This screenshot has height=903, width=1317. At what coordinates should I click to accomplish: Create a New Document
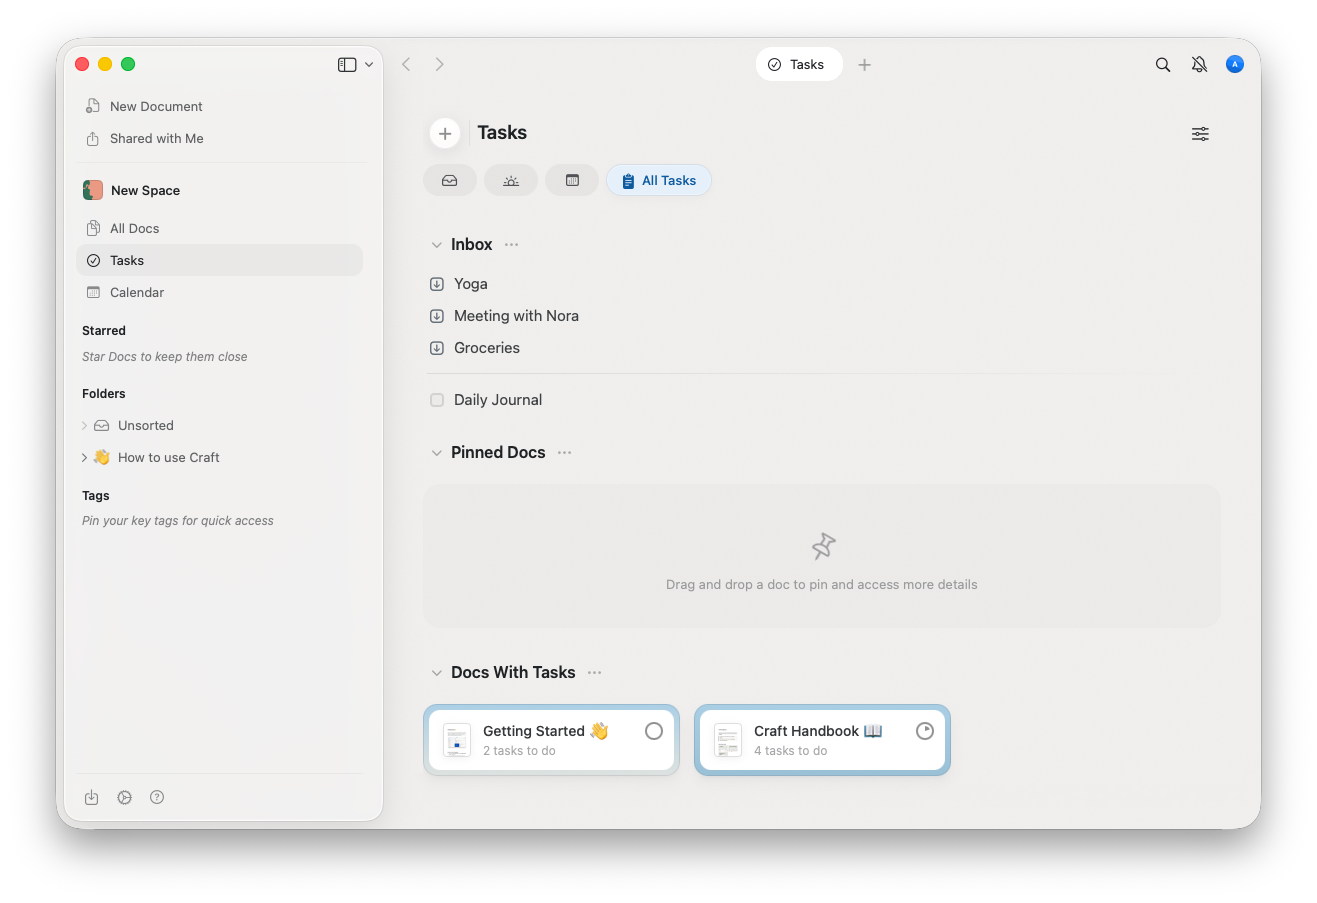(x=156, y=106)
